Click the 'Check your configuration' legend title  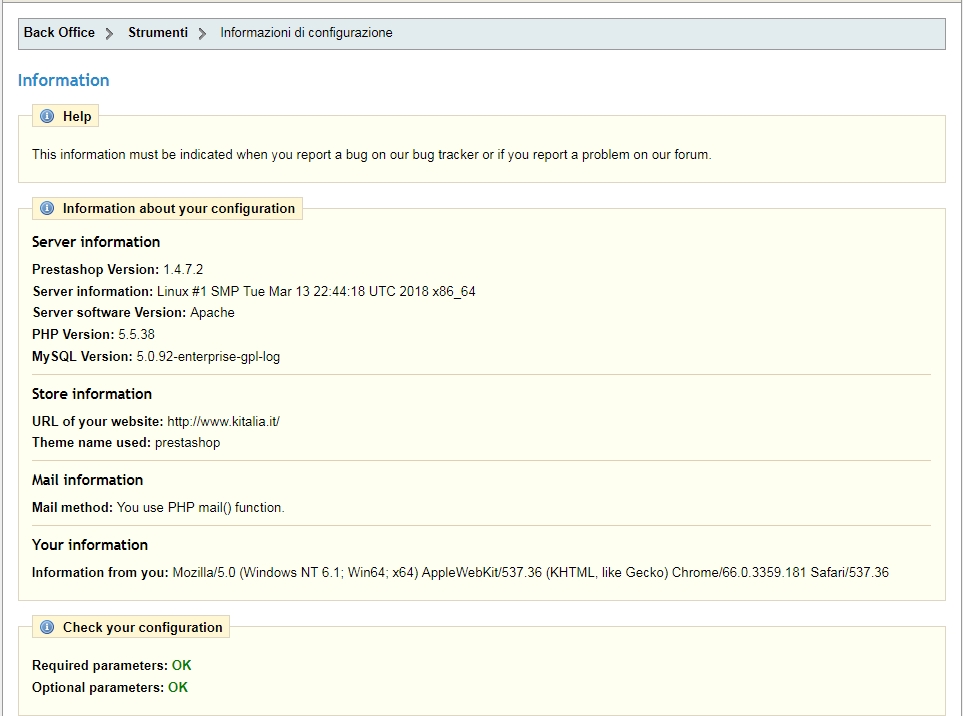pyautogui.click(x=142, y=627)
